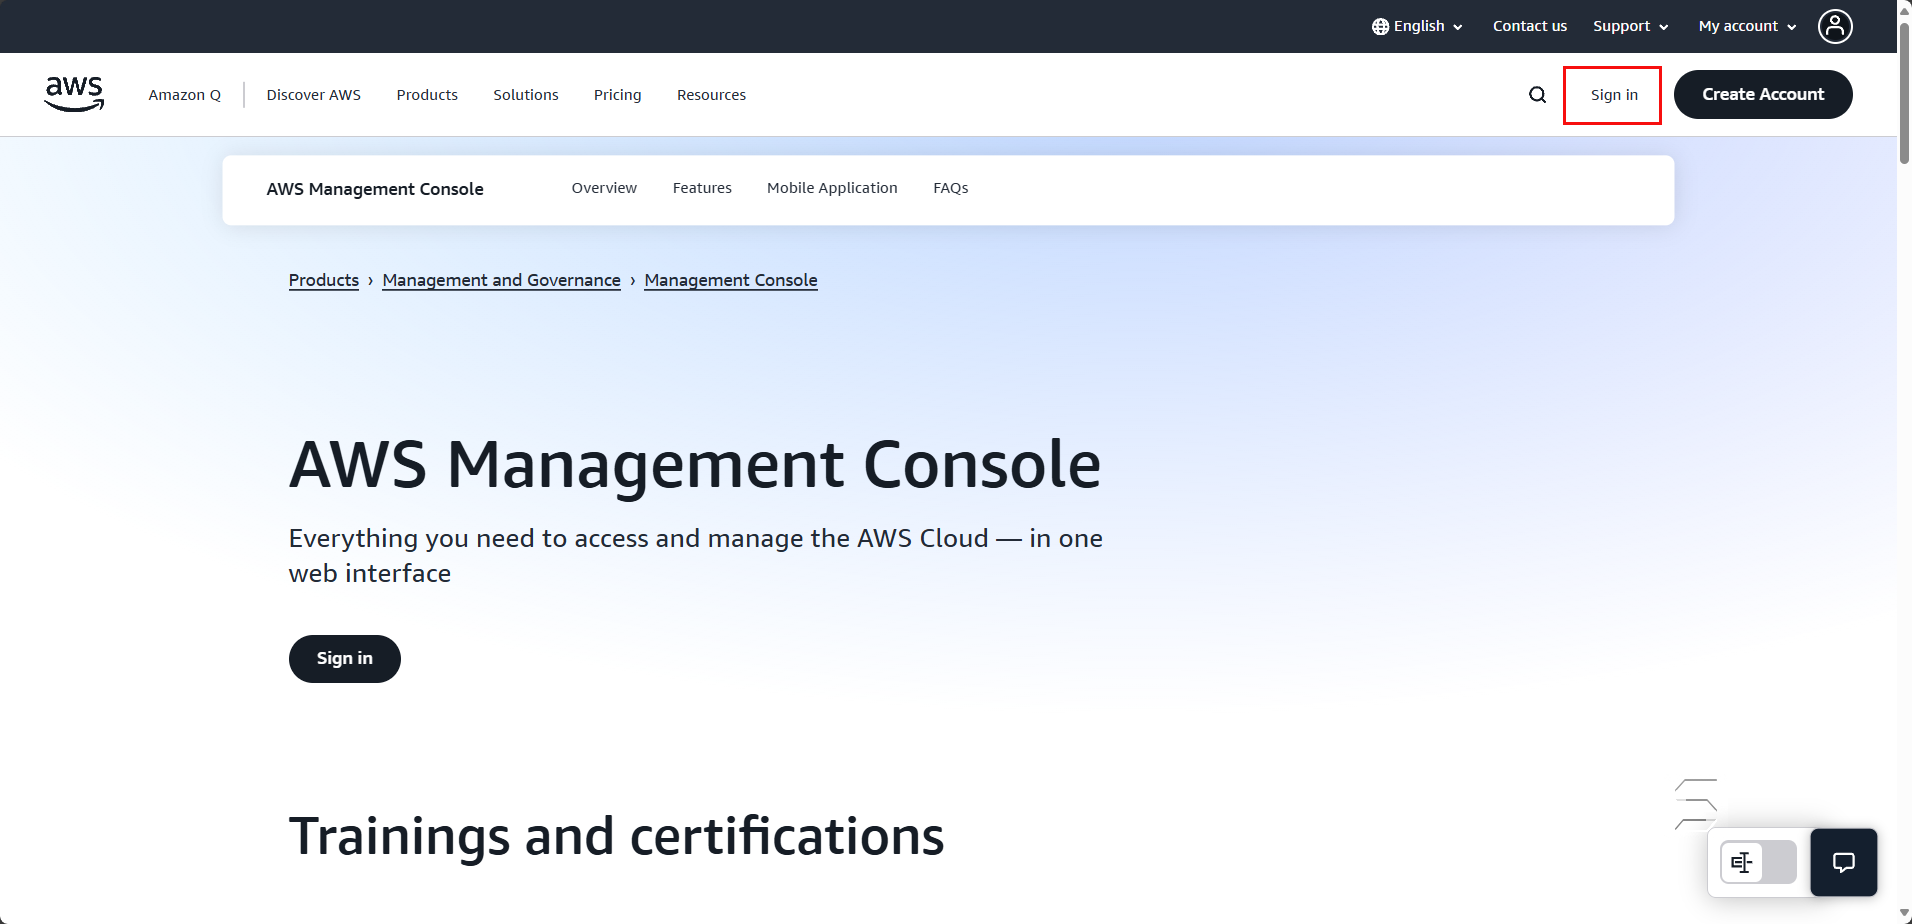The width and height of the screenshot is (1912, 924).
Task: Expand the English language dropdown
Action: [1417, 26]
